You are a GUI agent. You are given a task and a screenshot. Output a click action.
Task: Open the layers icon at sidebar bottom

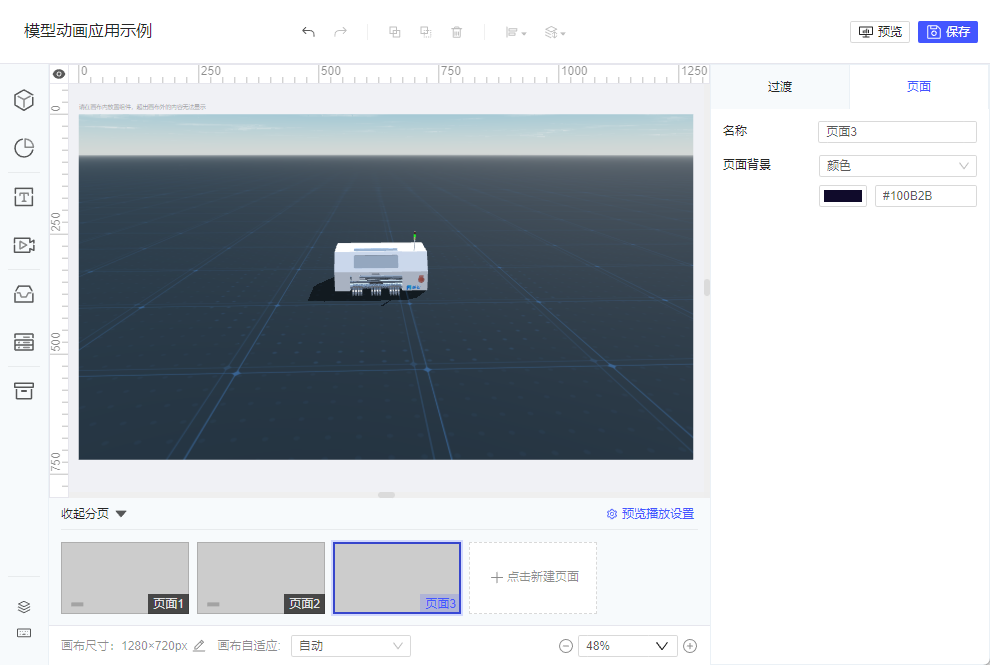point(24,607)
